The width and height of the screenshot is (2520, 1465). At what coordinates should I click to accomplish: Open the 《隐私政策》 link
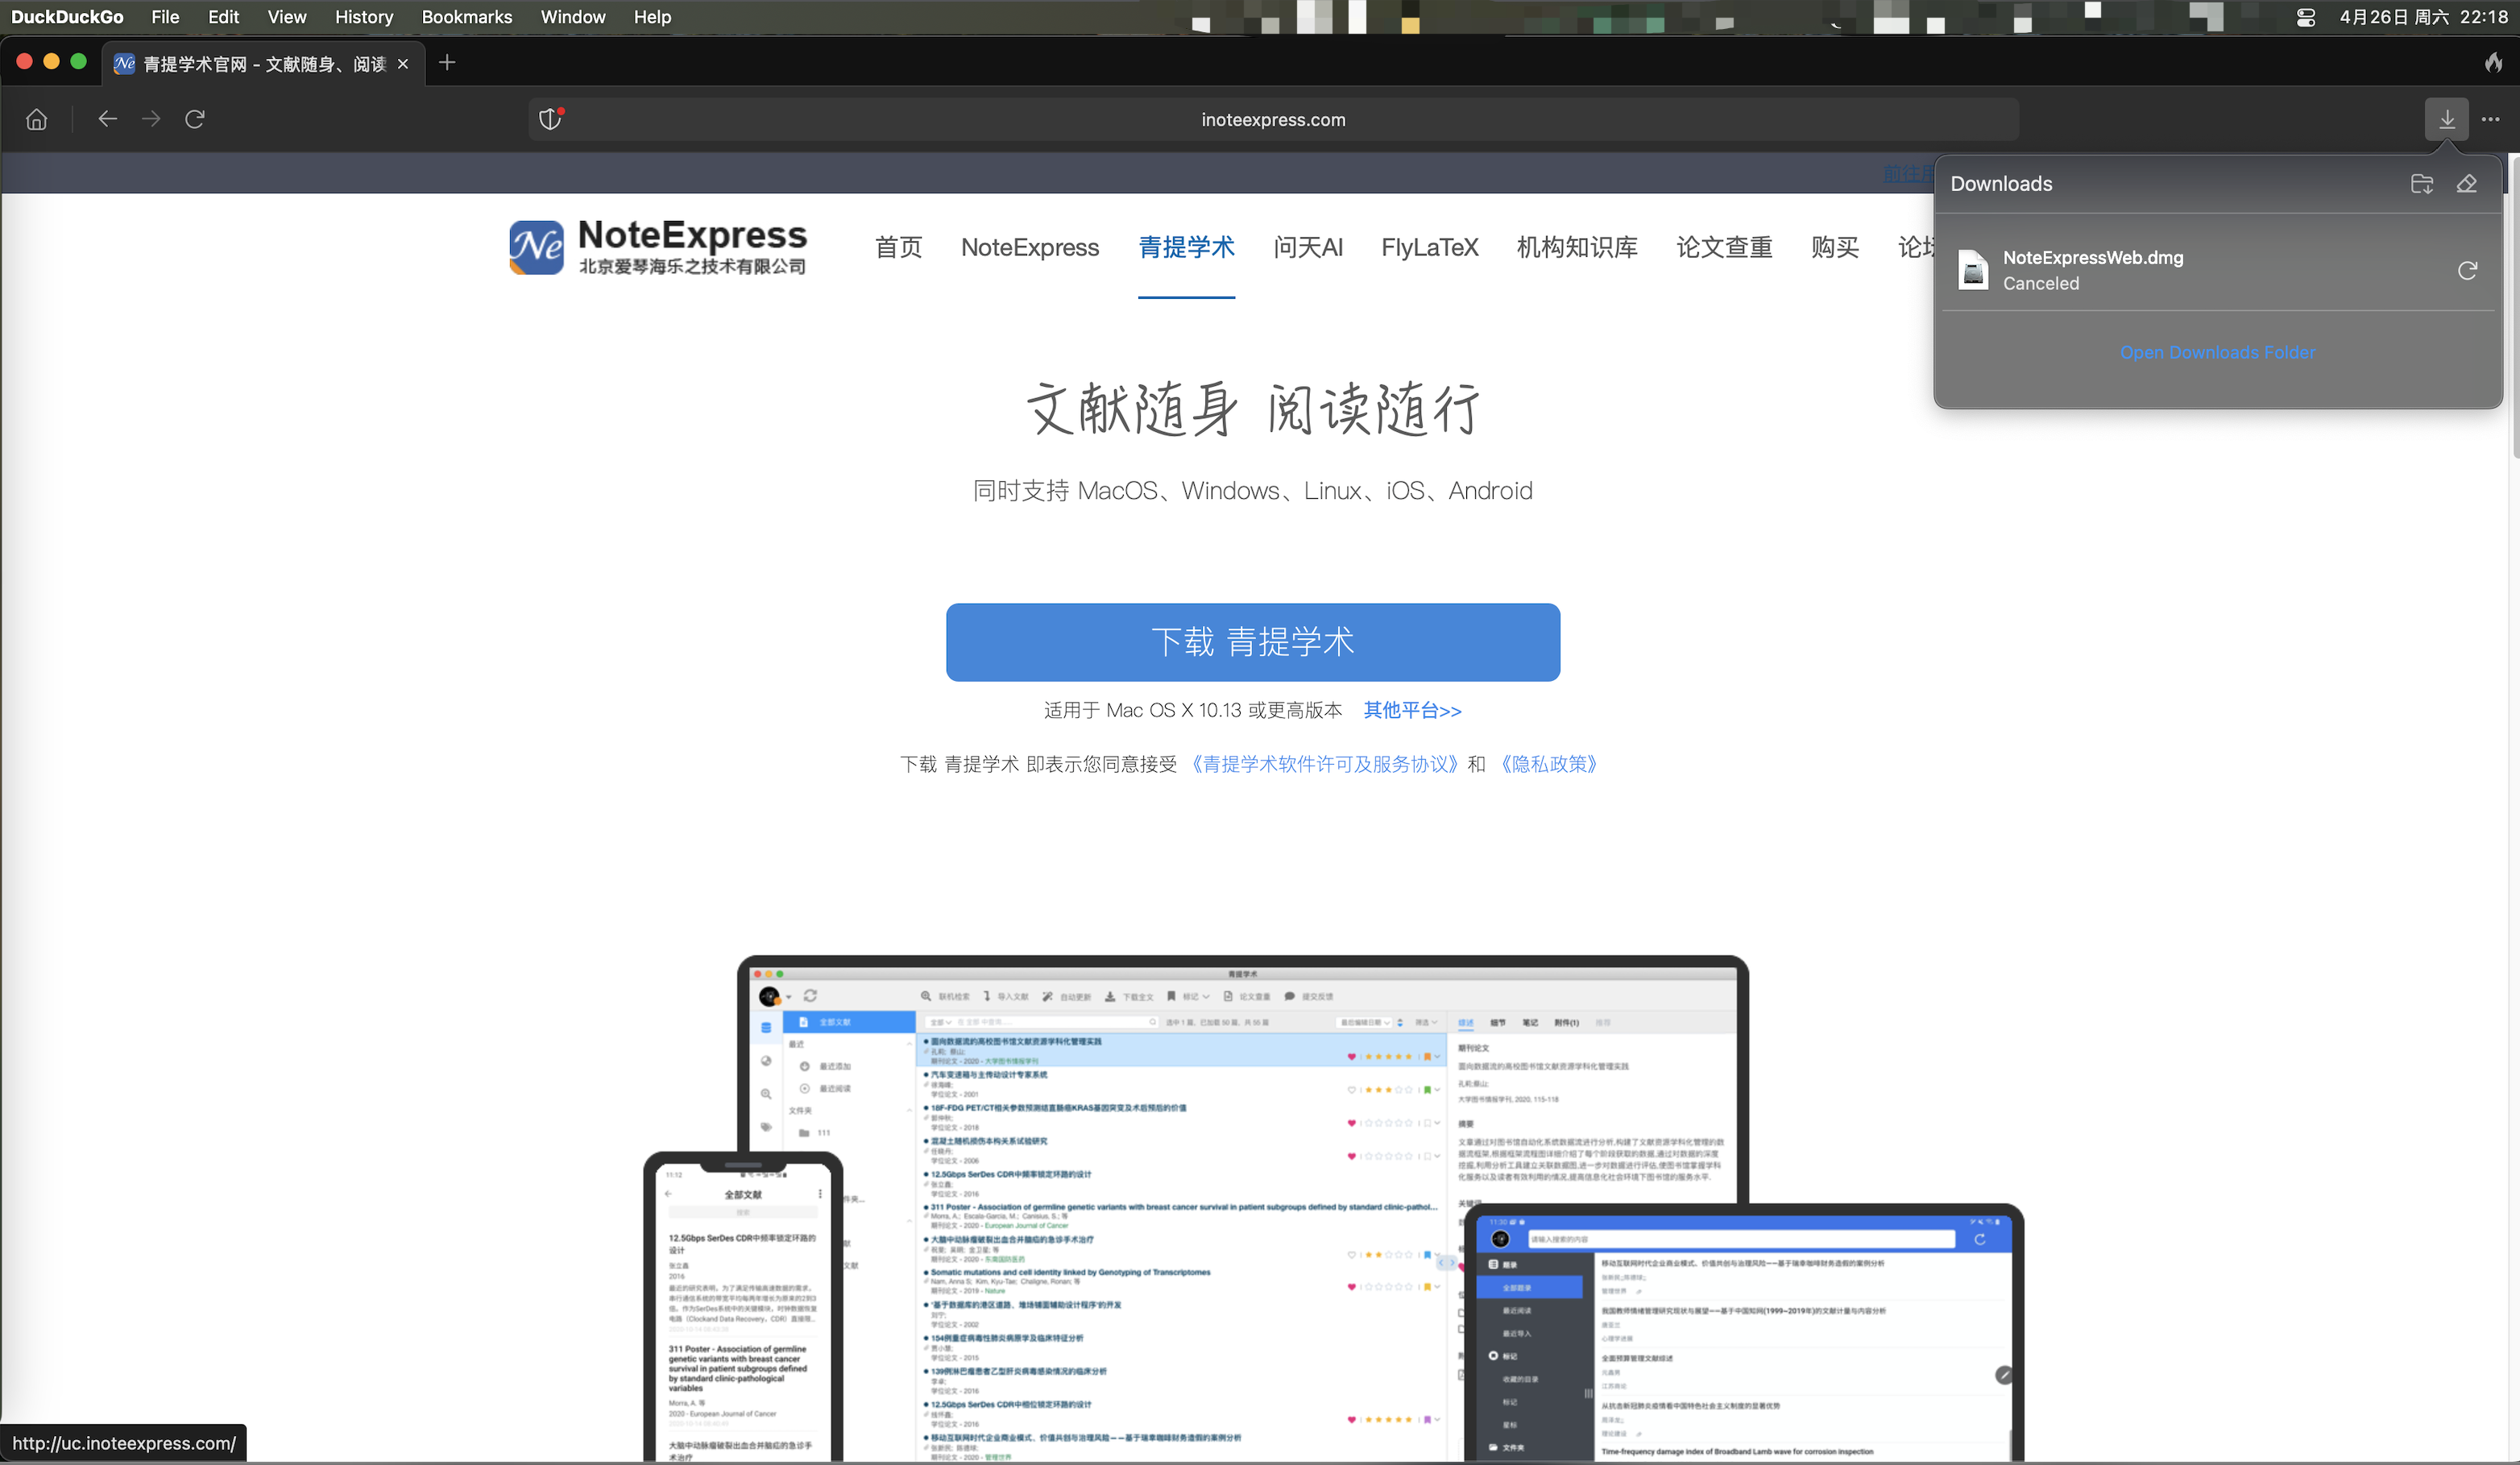pos(1548,764)
